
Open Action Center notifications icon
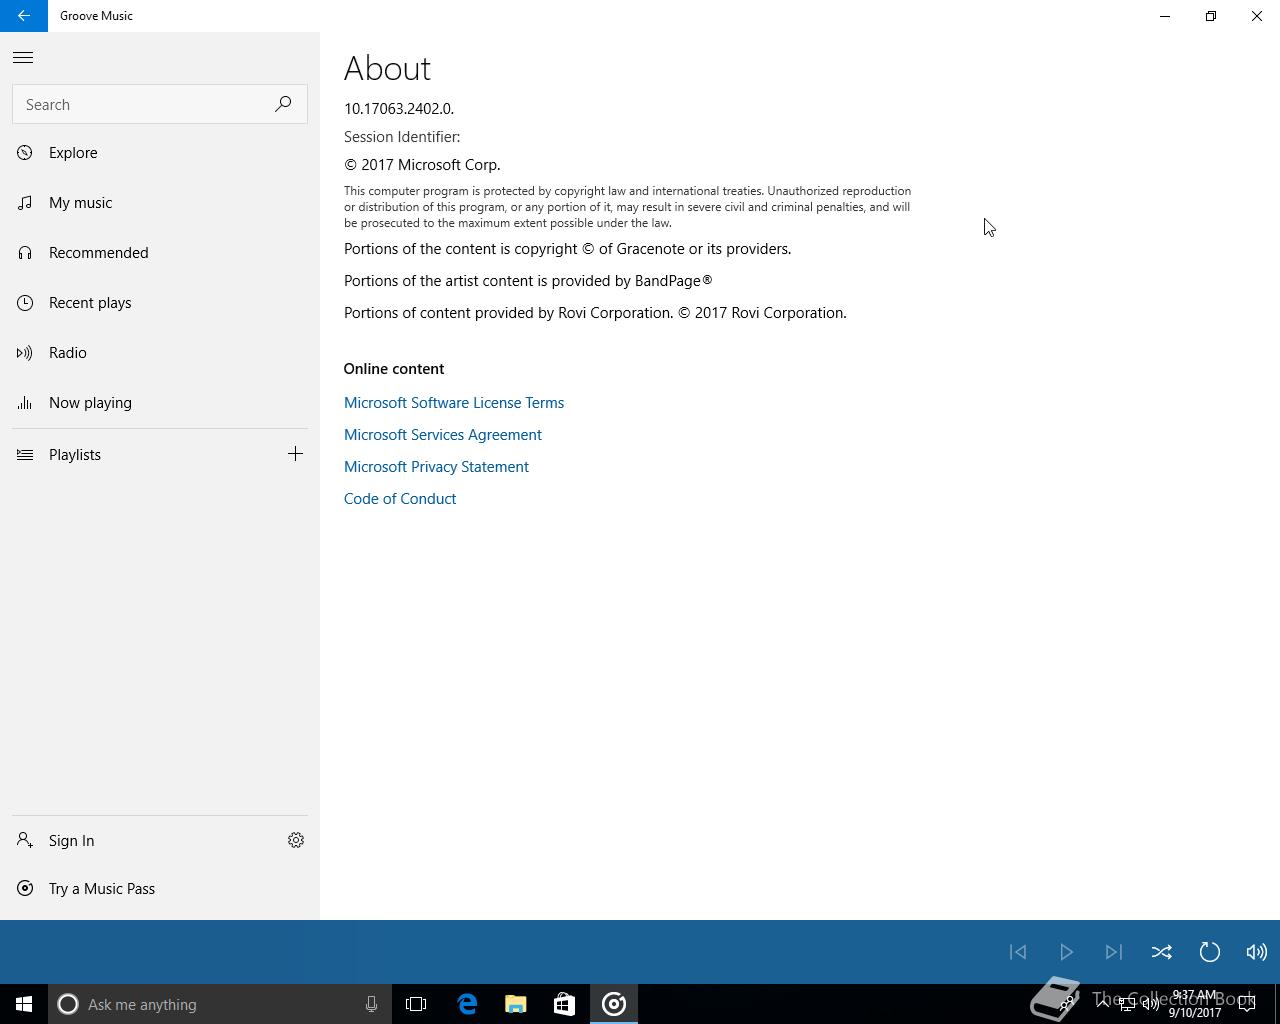click(1247, 1004)
